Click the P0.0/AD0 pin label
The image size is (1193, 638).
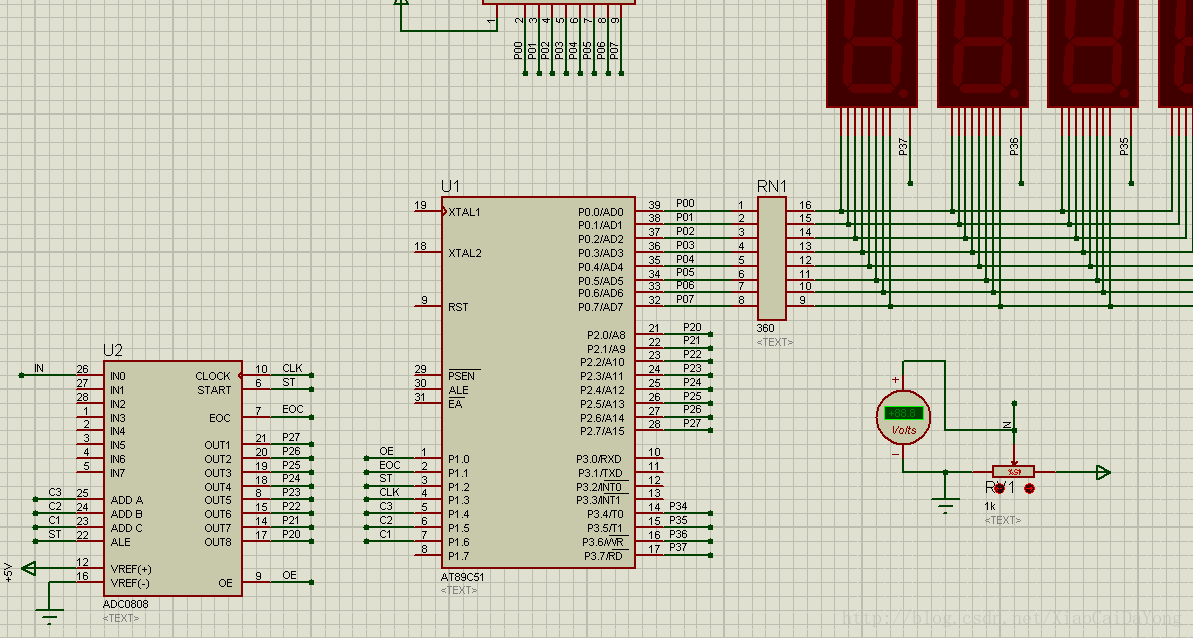coord(600,212)
